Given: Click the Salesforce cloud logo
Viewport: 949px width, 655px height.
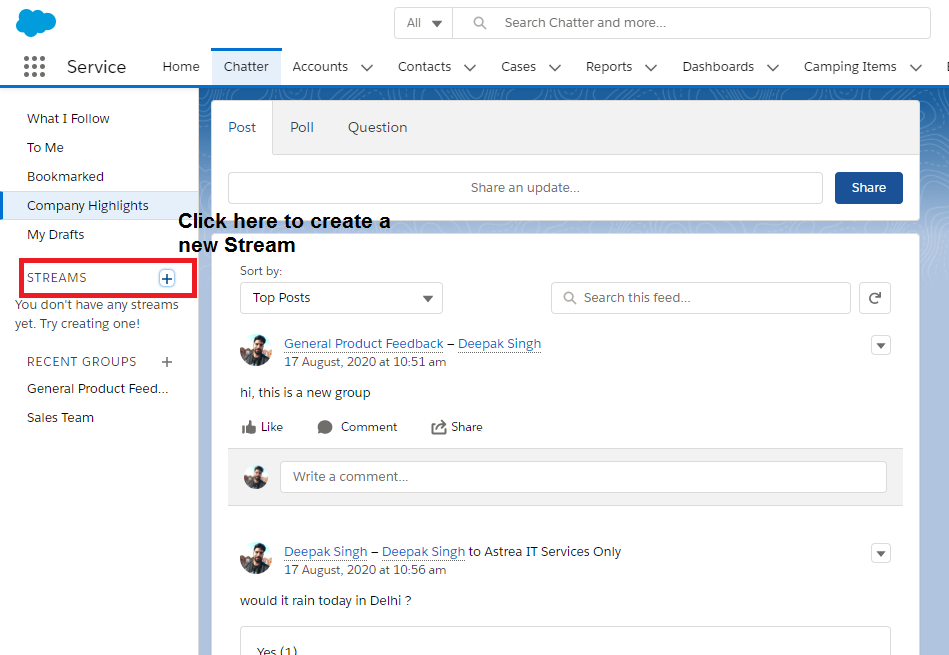Looking at the screenshot, I should [x=36, y=22].
